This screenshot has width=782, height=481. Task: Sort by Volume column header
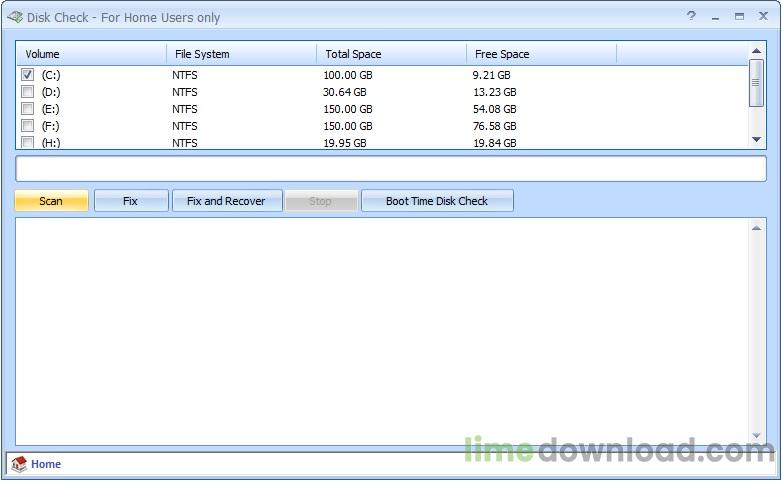click(x=90, y=54)
